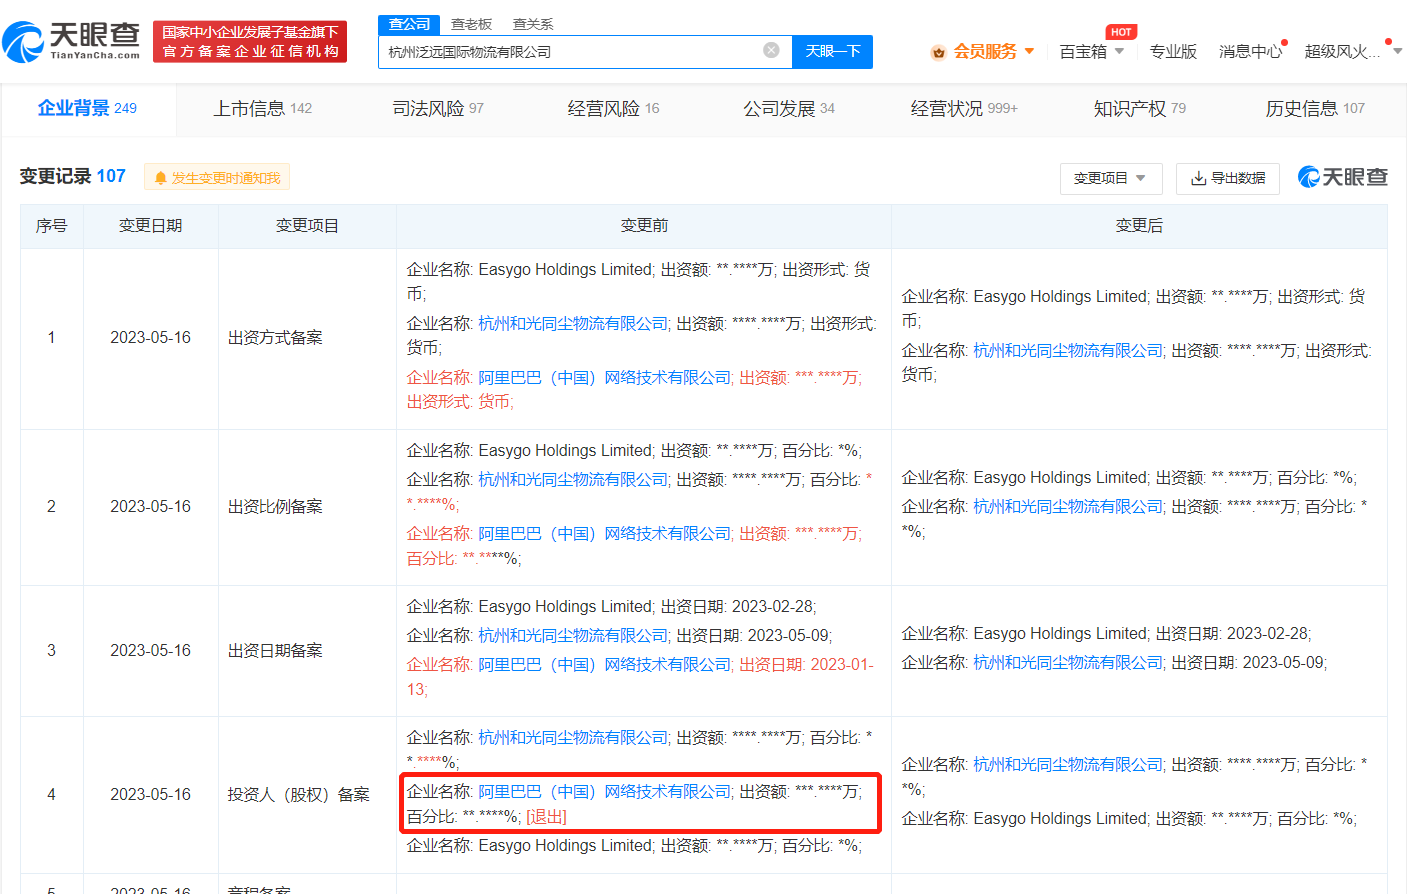Open 杭州和光同尘物流有限公司 link in row 3 变更后
Image resolution: width=1407 pixels, height=894 pixels.
[x=1068, y=662]
